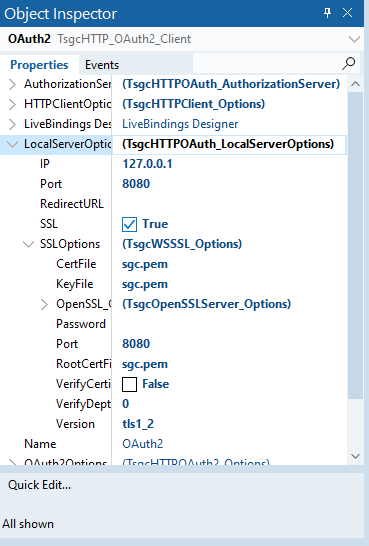Image resolution: width=369 pixels, height=546 pixels.
Task: Click the IP value 127.0.0.1 field
Action: [x=229, y=164]
